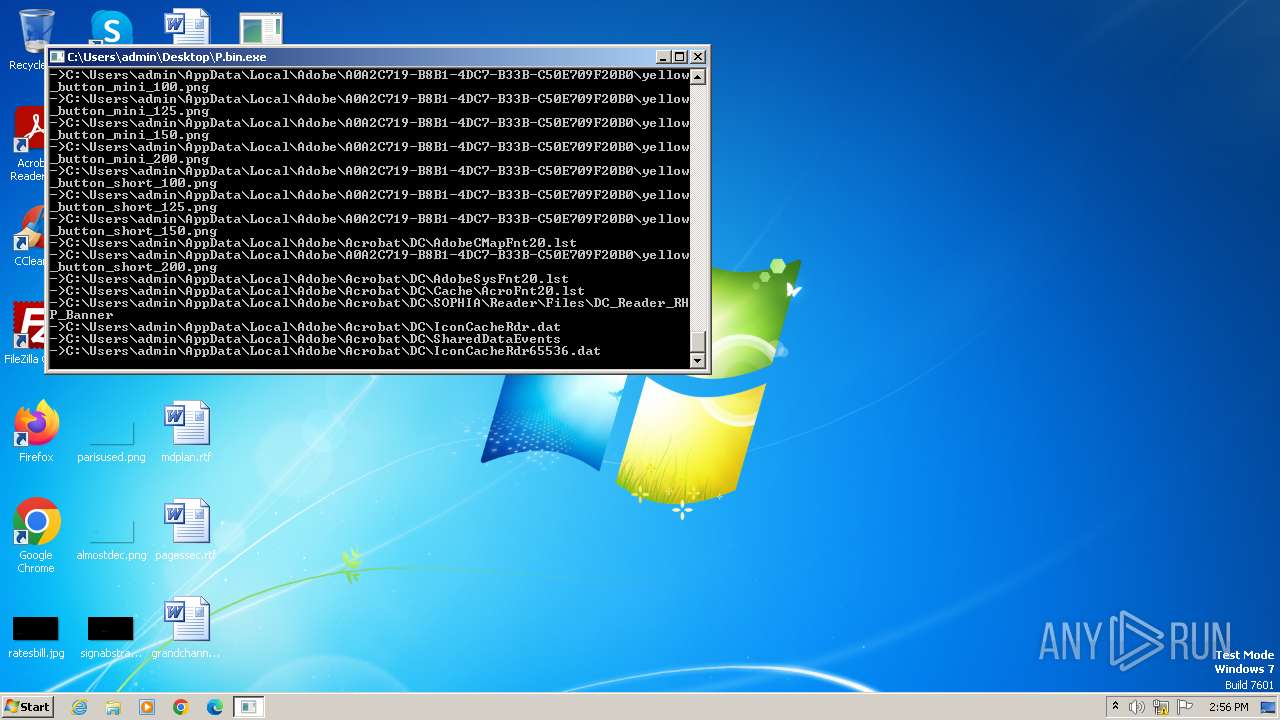The width and height of the screenshot is (1280, 720).
Task: Open the Acrobat Reader desktop shortcut
Action: 30,145
